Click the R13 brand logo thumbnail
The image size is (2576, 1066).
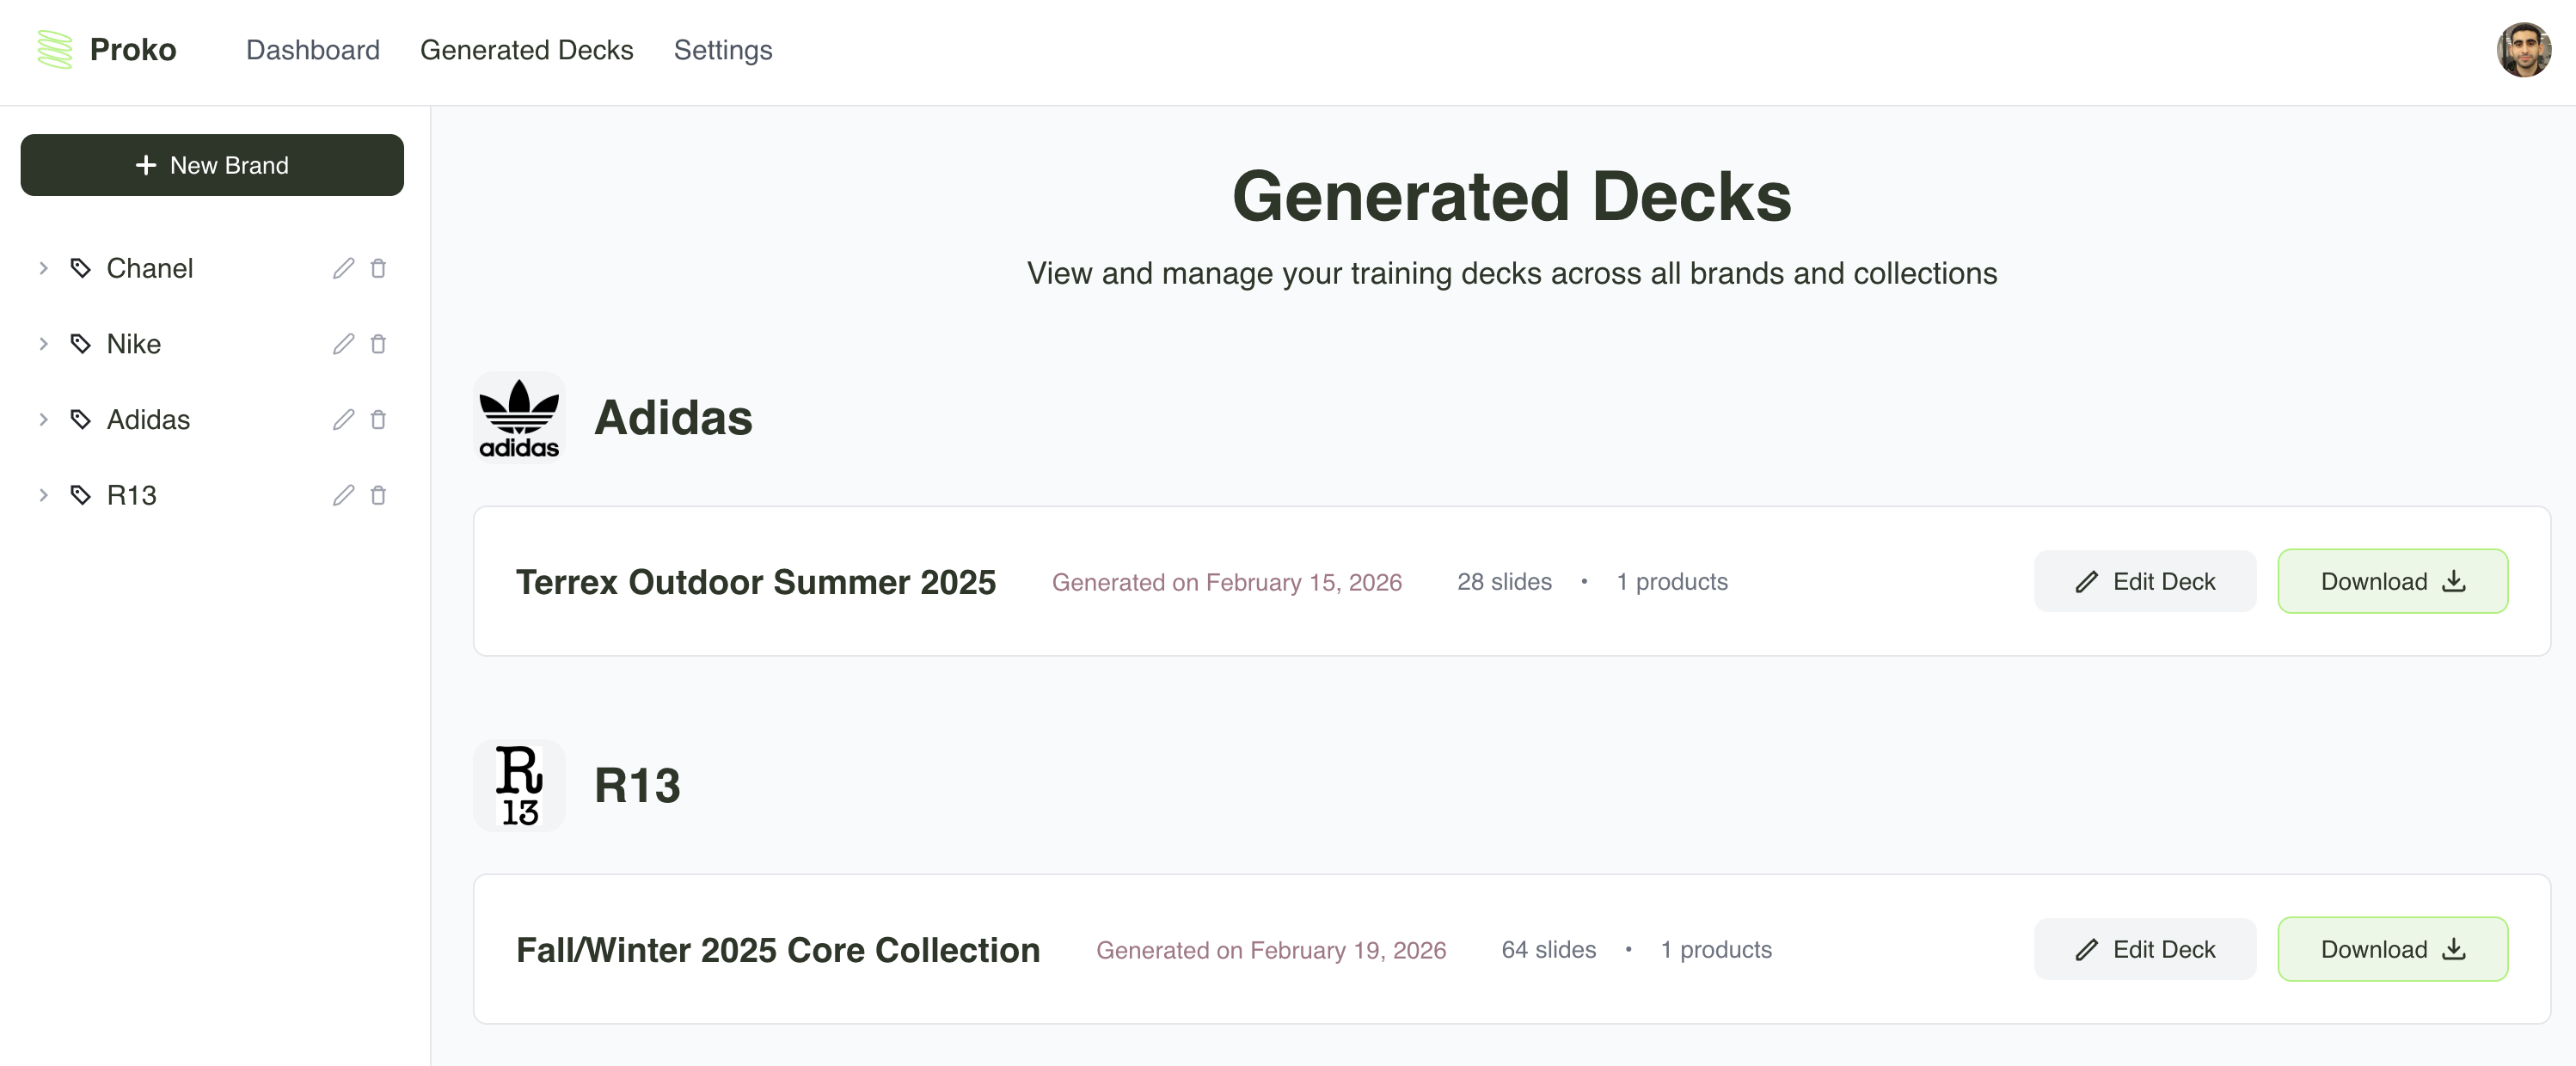519,785
